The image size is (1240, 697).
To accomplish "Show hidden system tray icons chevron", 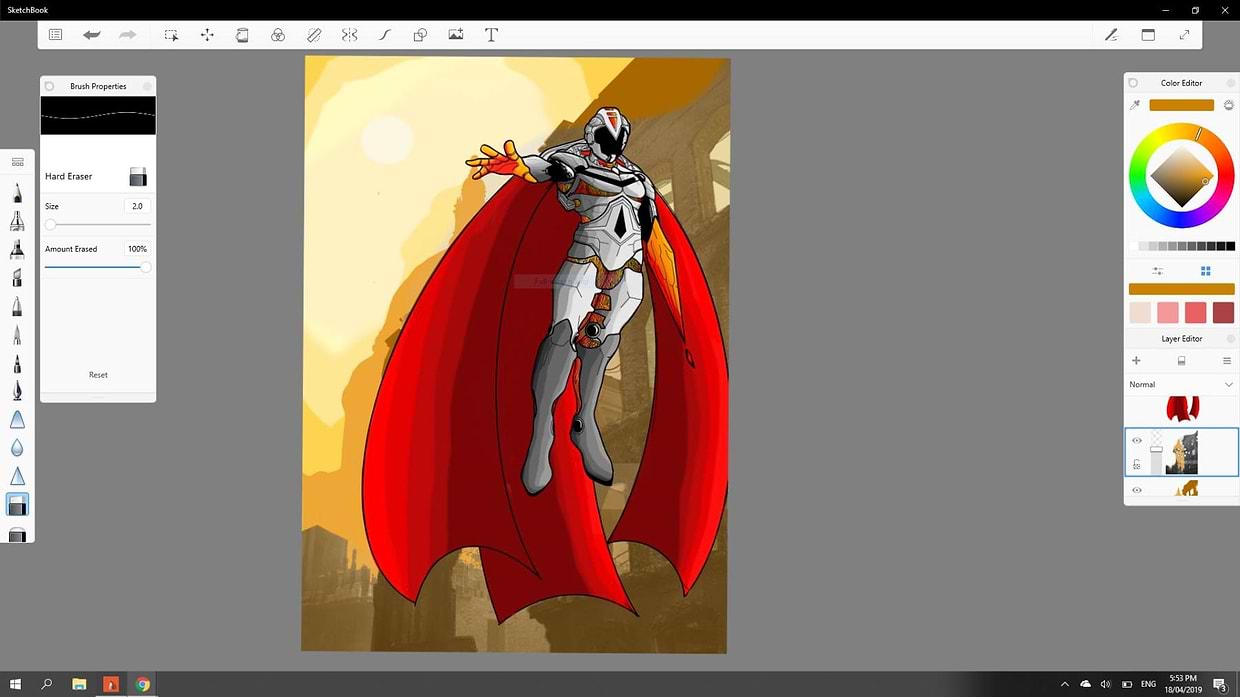I will [1064, 684].
